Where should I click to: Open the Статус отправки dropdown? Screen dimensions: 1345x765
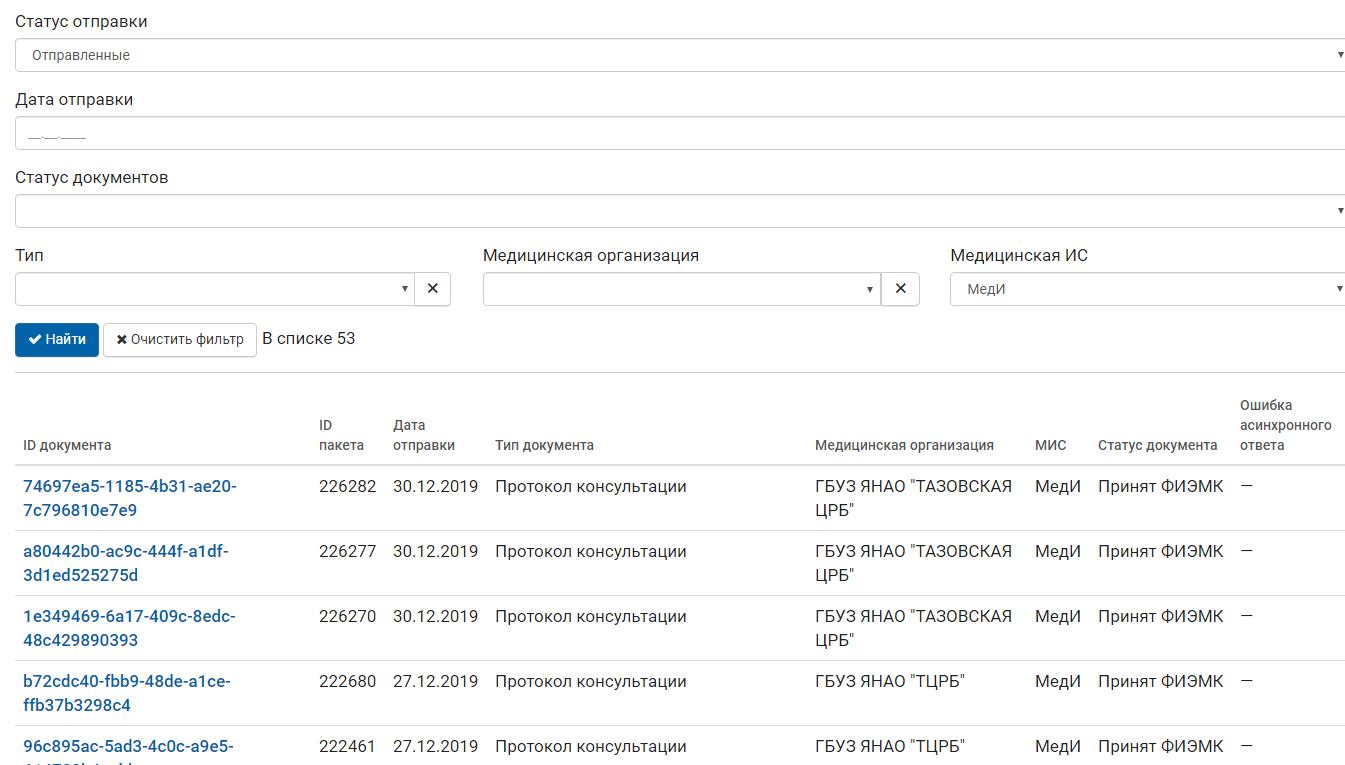(x=682, y=55)
